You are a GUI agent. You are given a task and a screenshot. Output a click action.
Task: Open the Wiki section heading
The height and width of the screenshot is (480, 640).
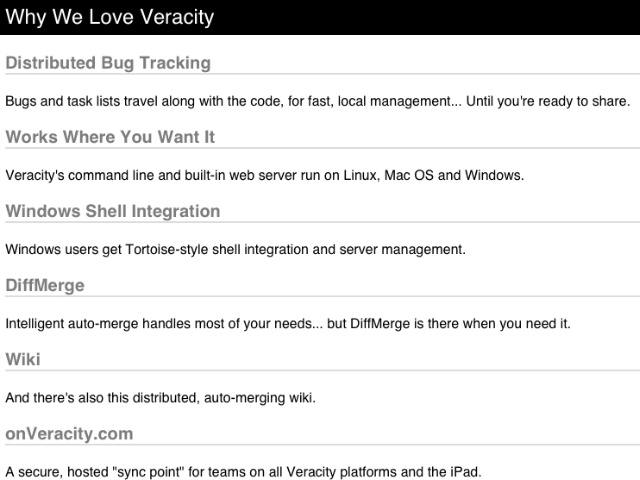23,359
